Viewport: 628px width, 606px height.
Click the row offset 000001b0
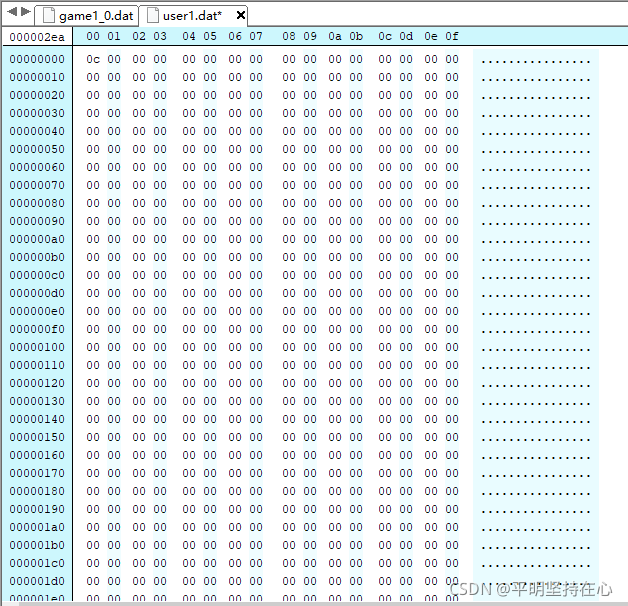(37, 546)
